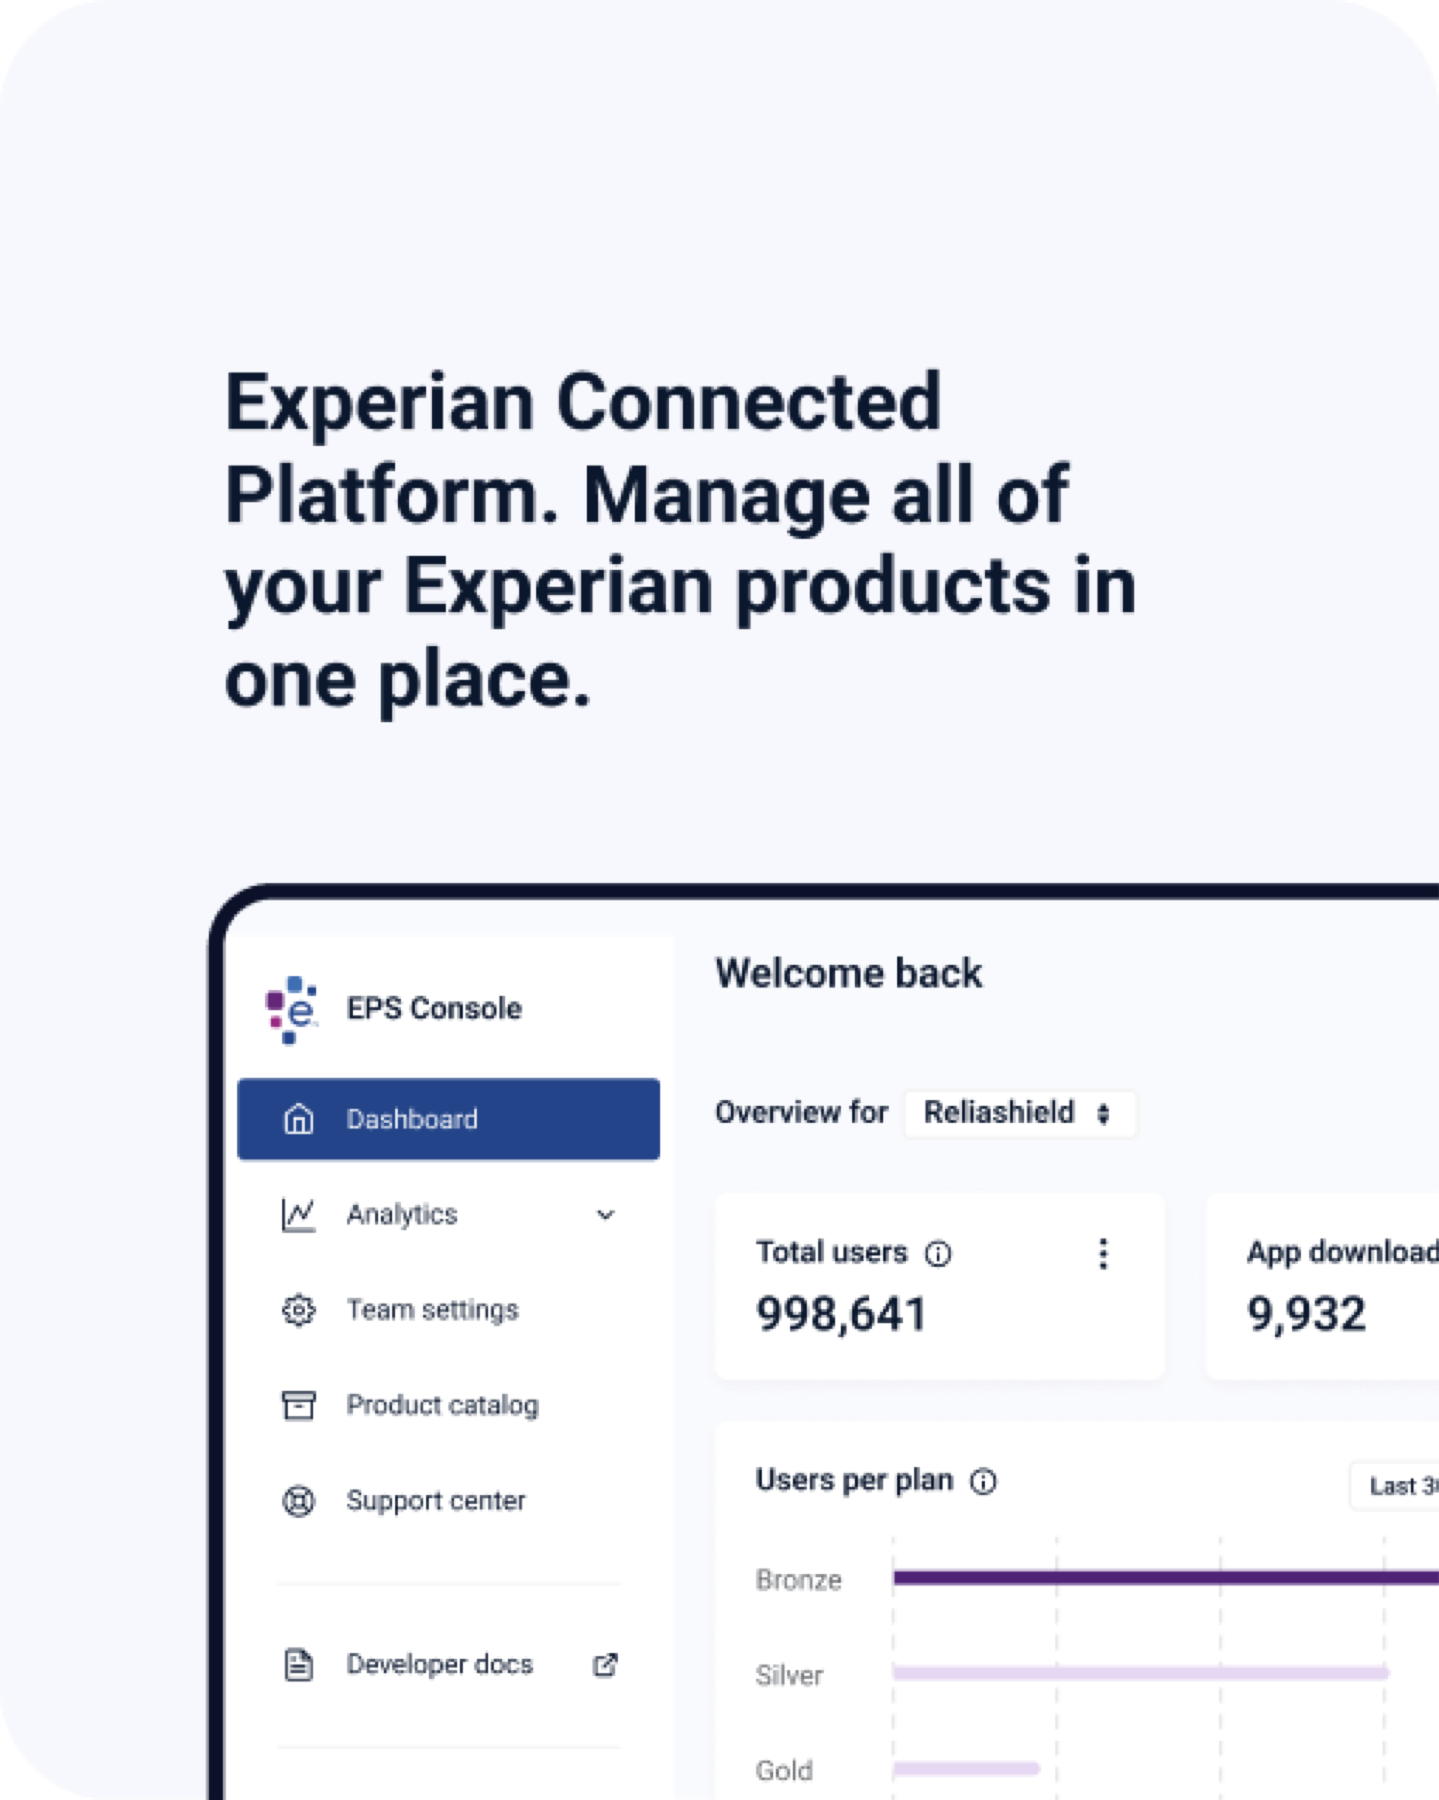The width and height of the screenshot is (1439, 1800).
Task: Click the App downloads card
Action: (x=1322, y=1286)
